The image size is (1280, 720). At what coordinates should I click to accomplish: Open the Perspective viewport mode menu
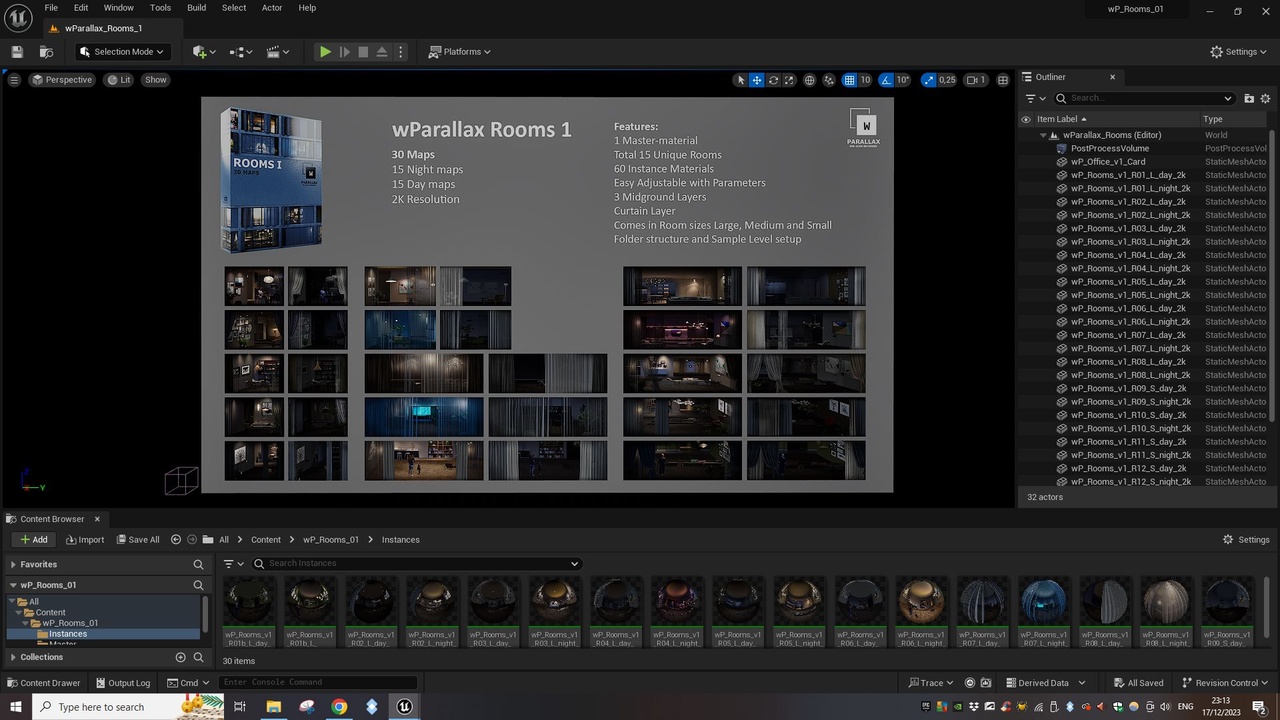click(x=62, y=80)
